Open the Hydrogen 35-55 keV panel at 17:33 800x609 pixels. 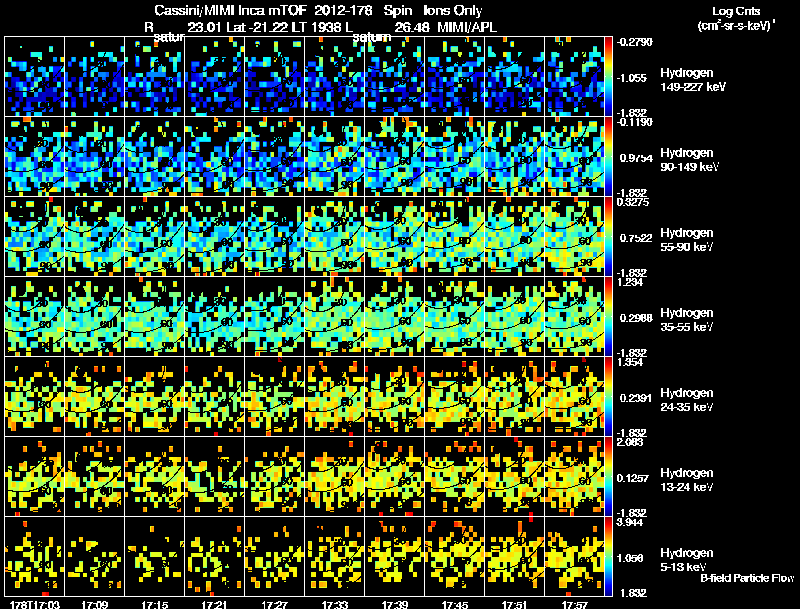pos(335,316)
